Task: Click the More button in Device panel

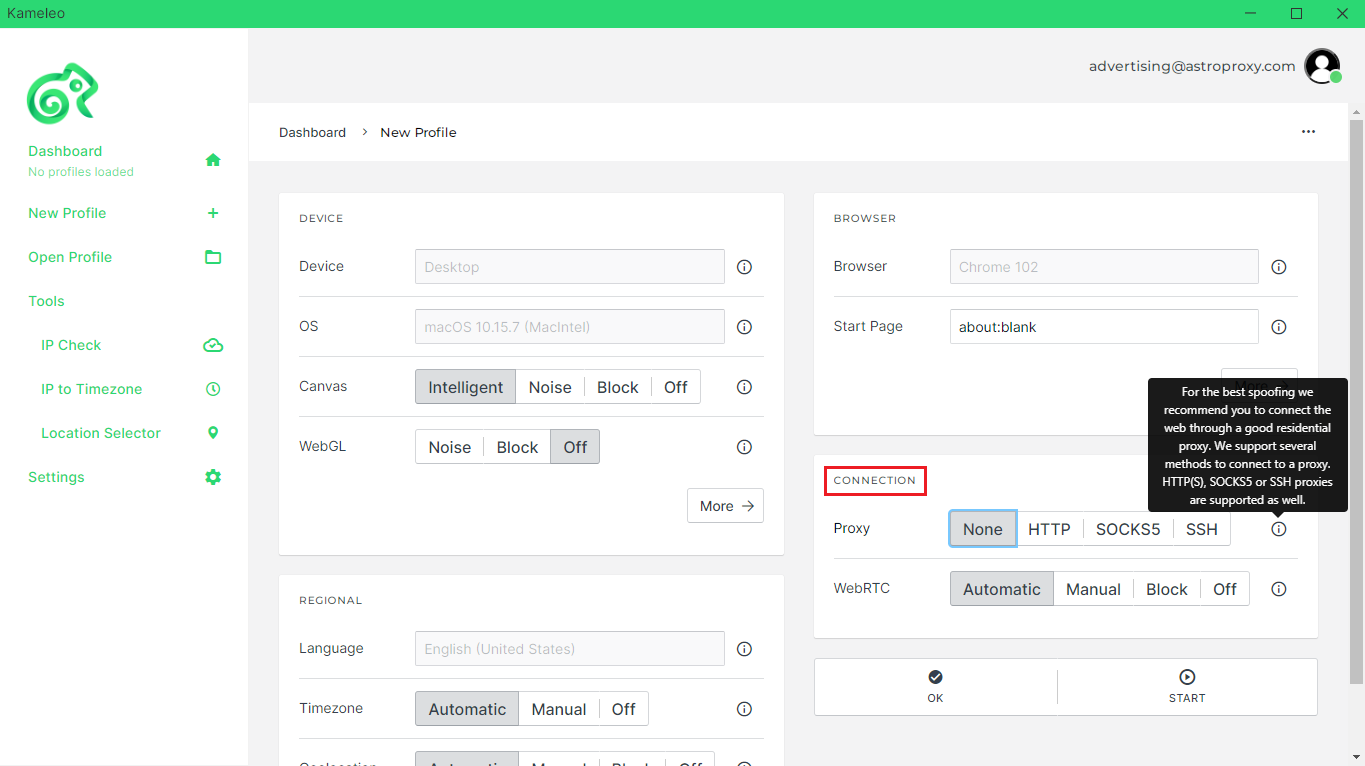Action: click(x=725, y=506)
